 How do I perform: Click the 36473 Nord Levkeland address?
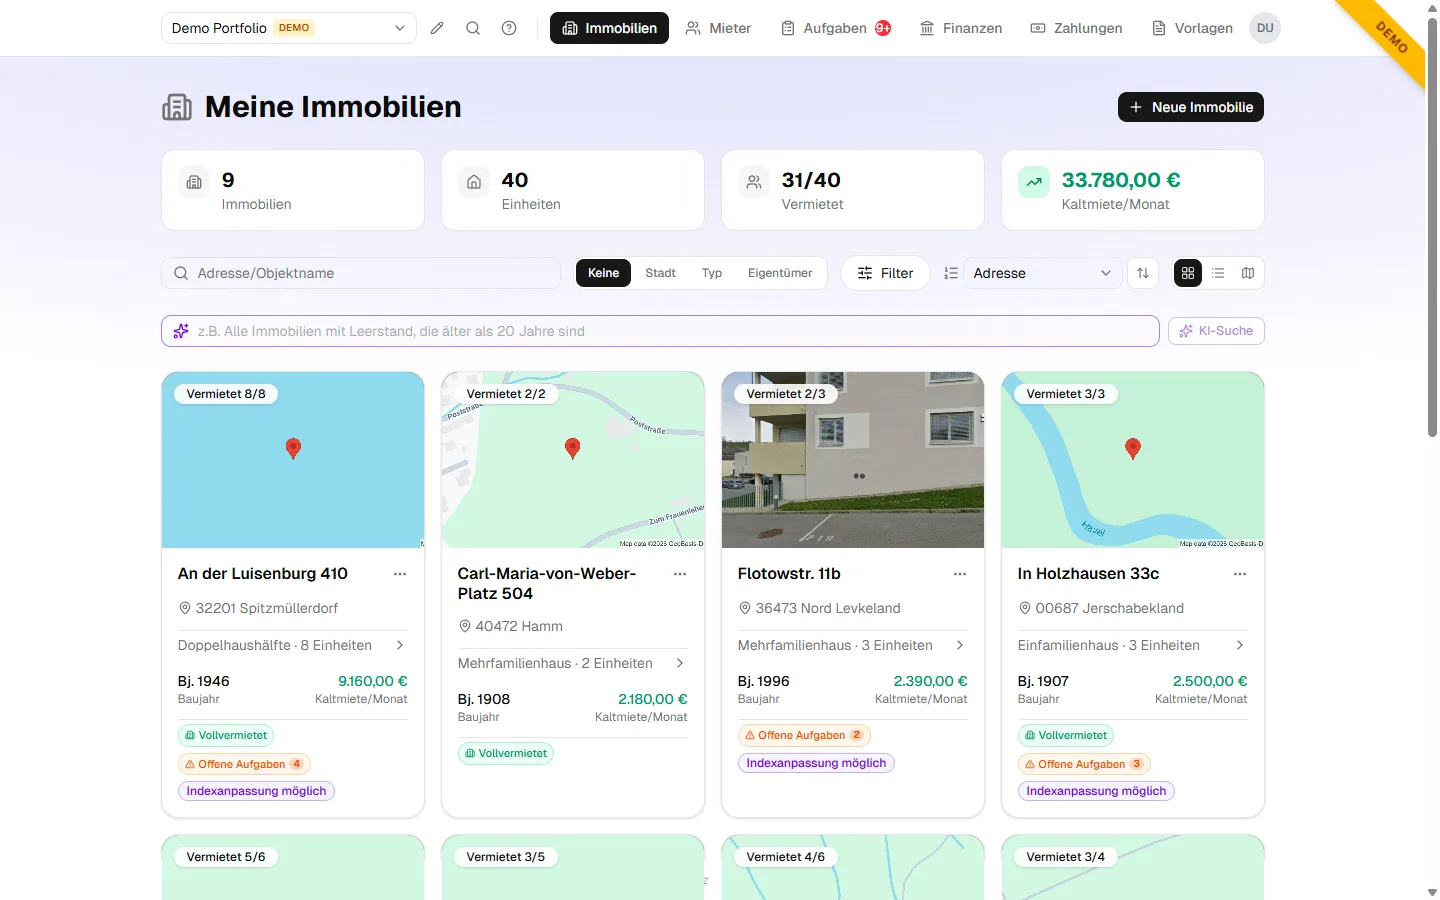click(x=828, y=608)
